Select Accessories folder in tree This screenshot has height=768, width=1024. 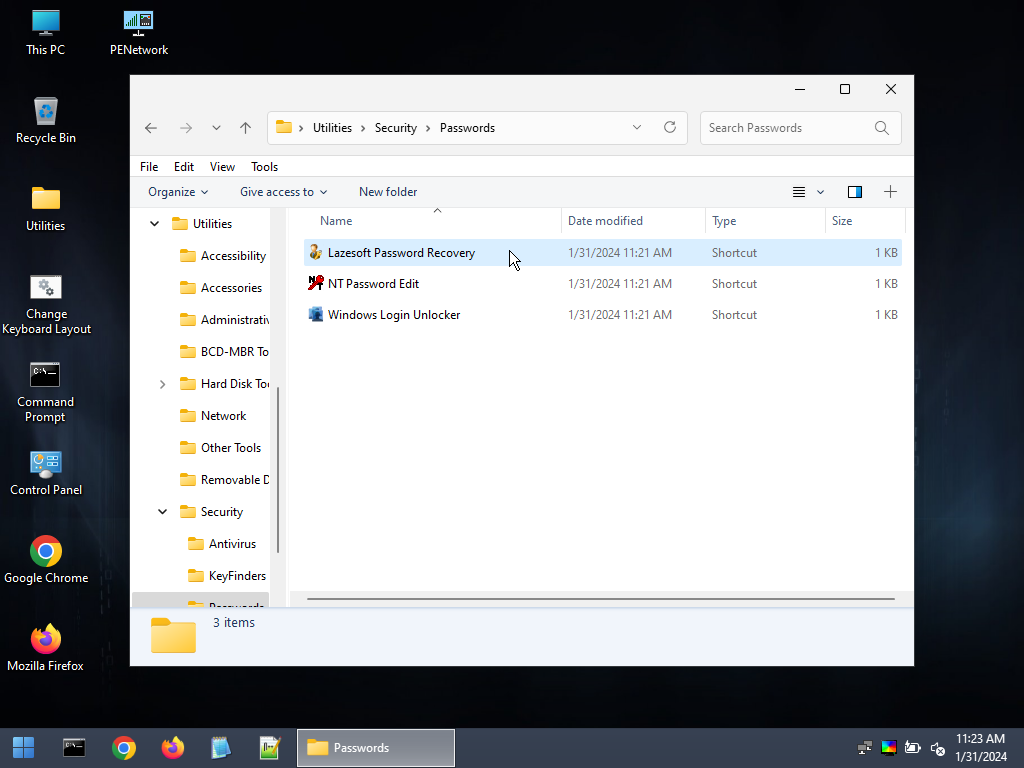click(x=221, y=288)
